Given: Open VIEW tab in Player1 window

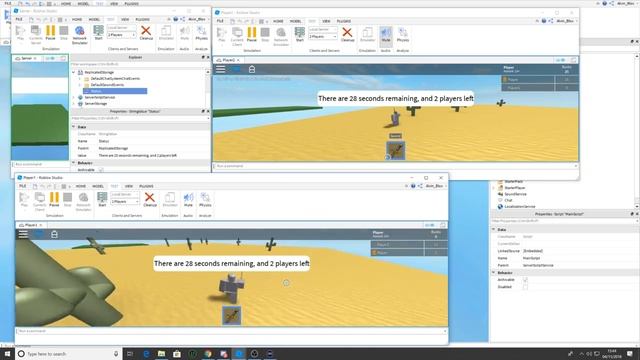Looking at the screenshot, I should tap(129, 186).
